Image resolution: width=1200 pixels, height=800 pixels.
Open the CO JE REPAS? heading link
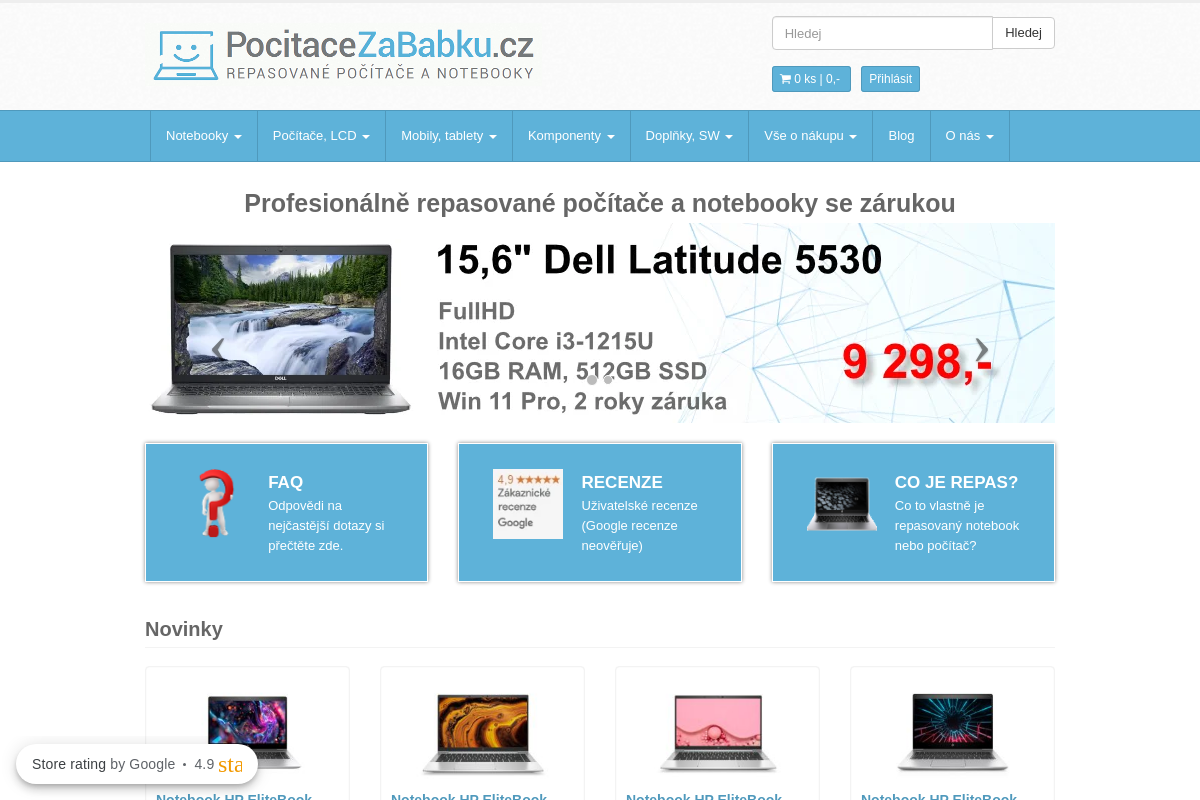click(956, 482)
